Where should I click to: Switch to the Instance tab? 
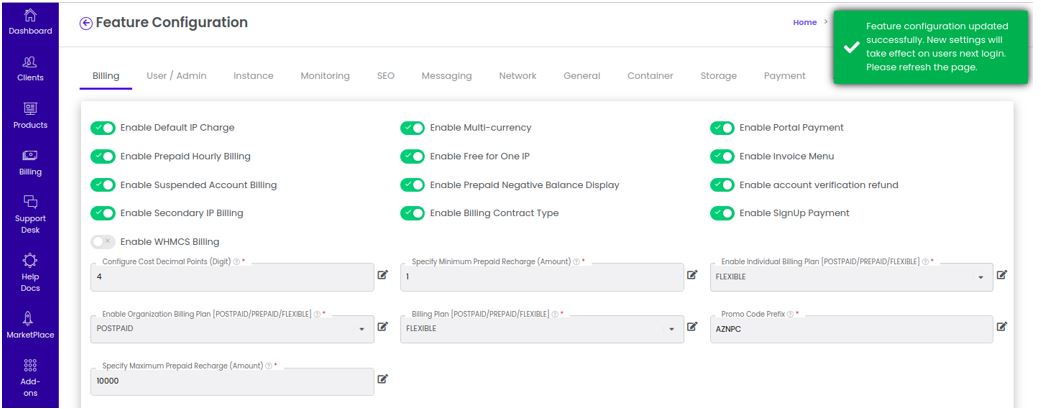[253, 76]
